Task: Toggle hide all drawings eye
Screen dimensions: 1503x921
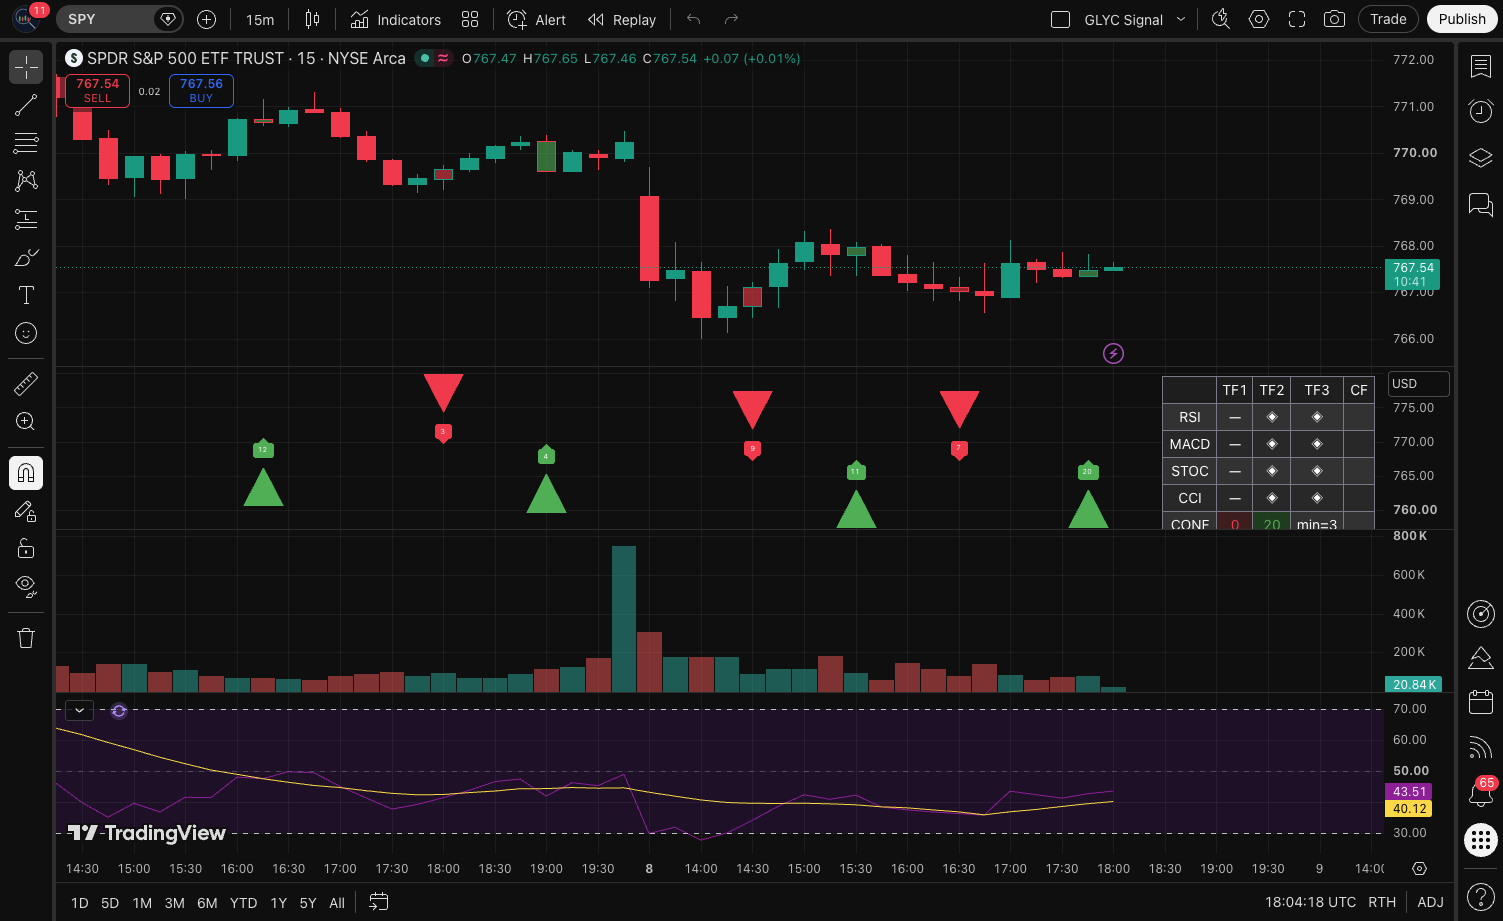Action: 26,585
